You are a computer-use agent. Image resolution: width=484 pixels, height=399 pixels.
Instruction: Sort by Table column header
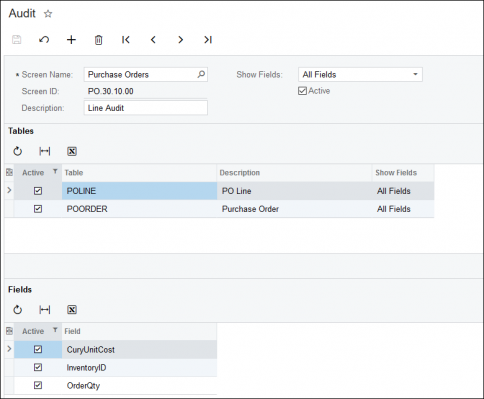pos(139,173)
